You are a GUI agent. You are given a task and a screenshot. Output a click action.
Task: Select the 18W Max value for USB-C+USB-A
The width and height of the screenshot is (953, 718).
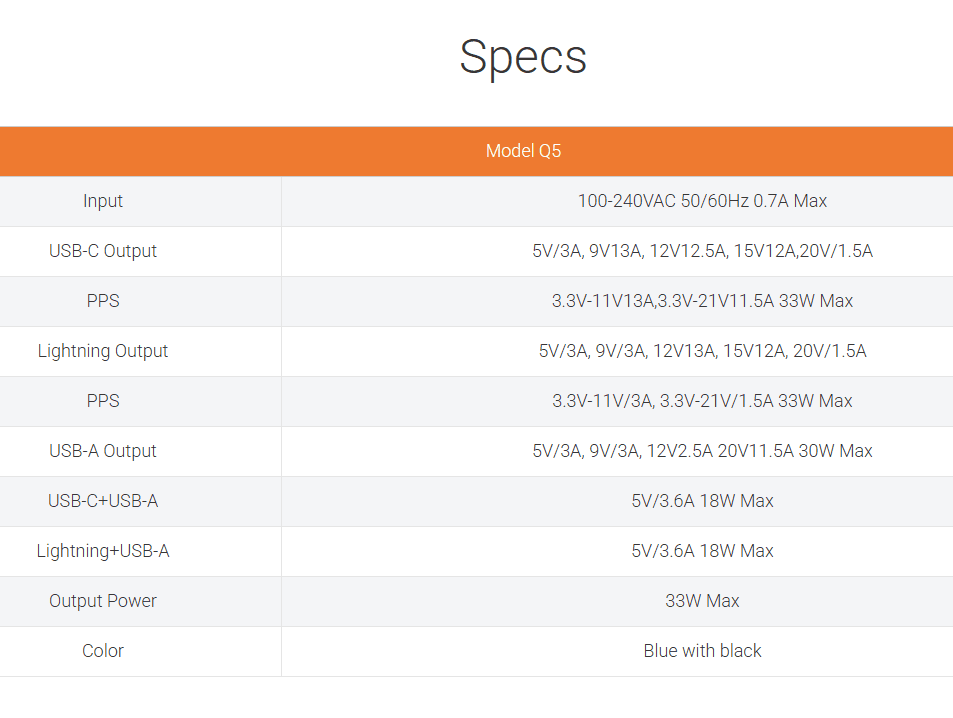[702, 501]
